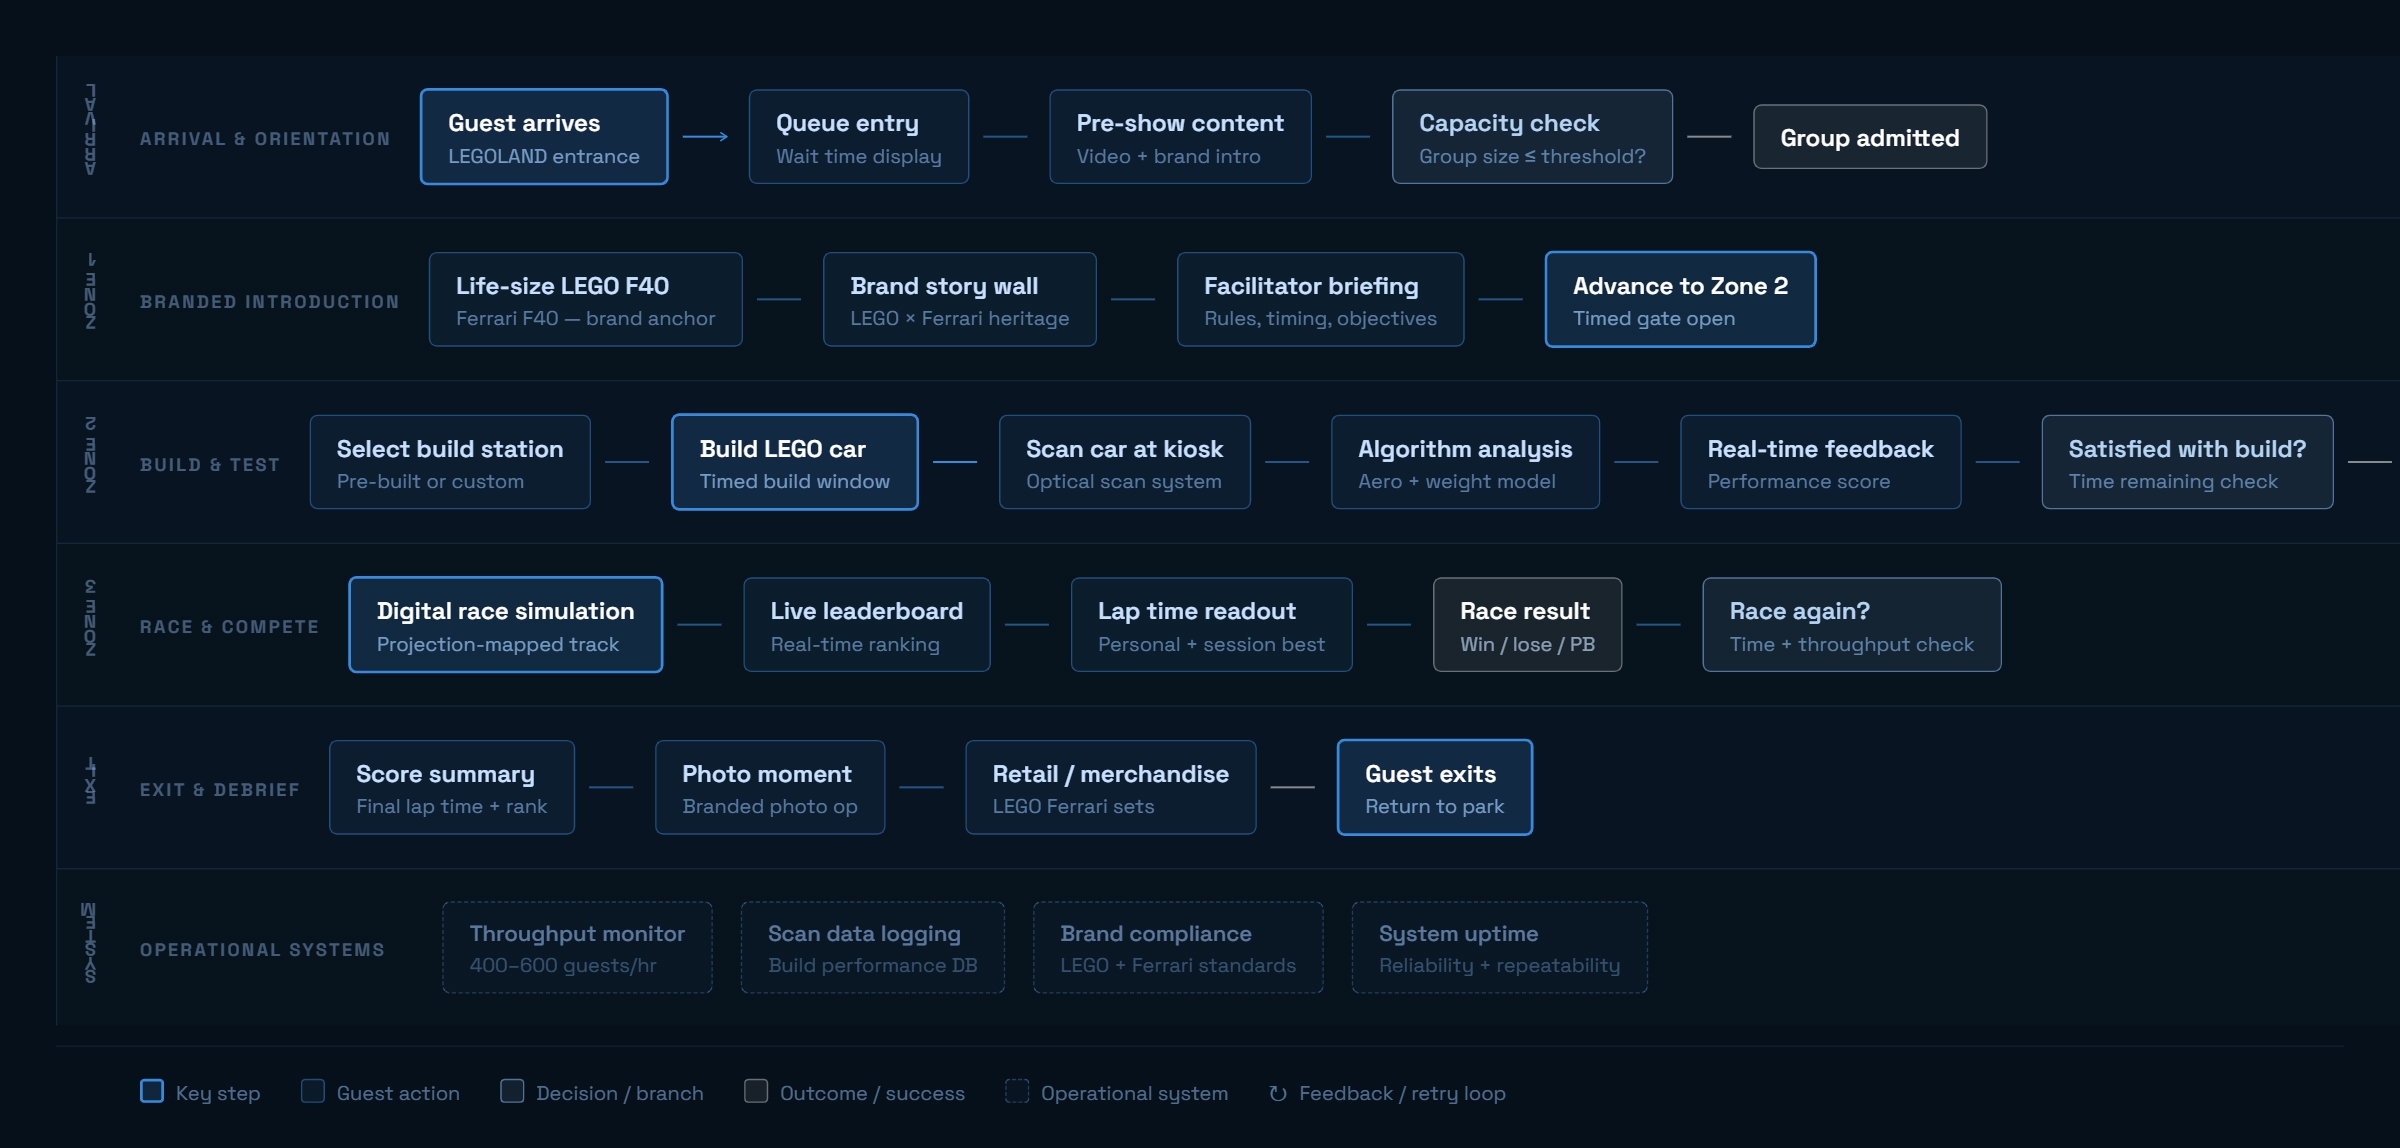Click the Feedback / retry loop icon
This screenshot has width=2400, height=1148.
point(1277,1093)
